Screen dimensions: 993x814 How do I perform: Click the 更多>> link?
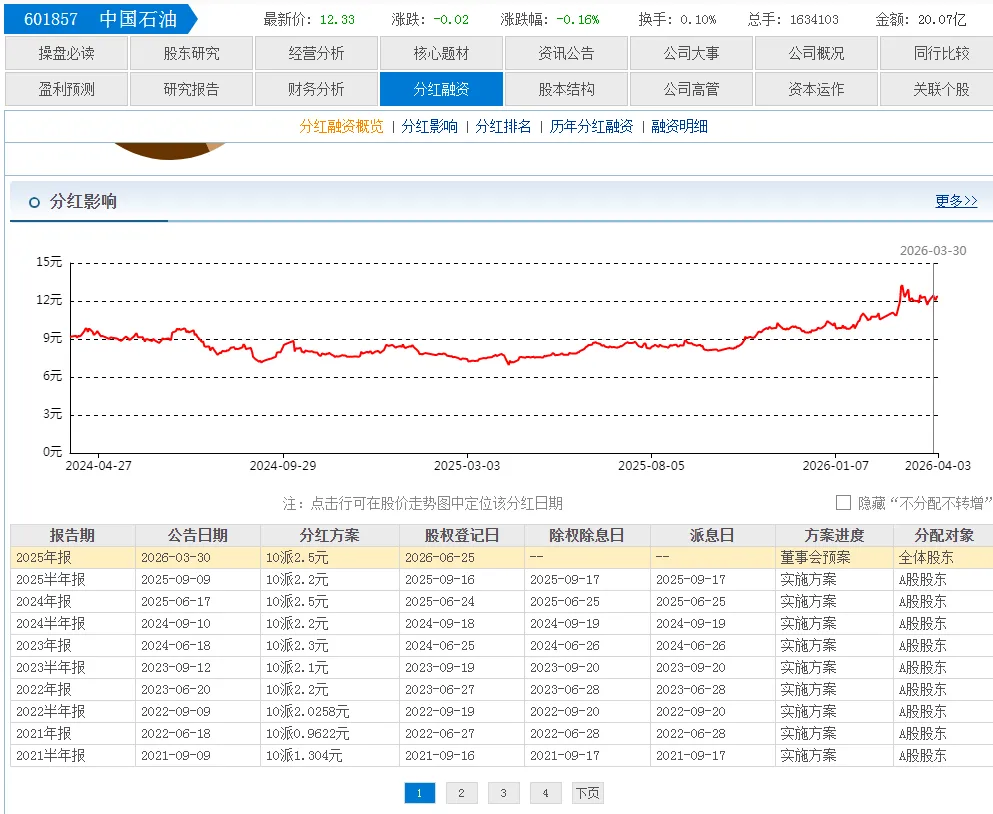click(956, 201)
